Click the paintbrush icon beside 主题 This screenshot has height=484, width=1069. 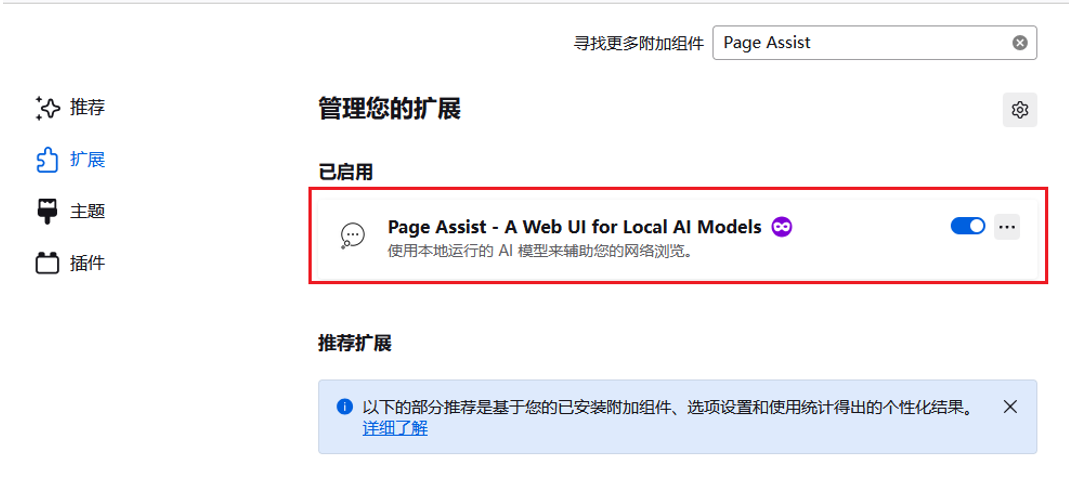coord(47,211)
